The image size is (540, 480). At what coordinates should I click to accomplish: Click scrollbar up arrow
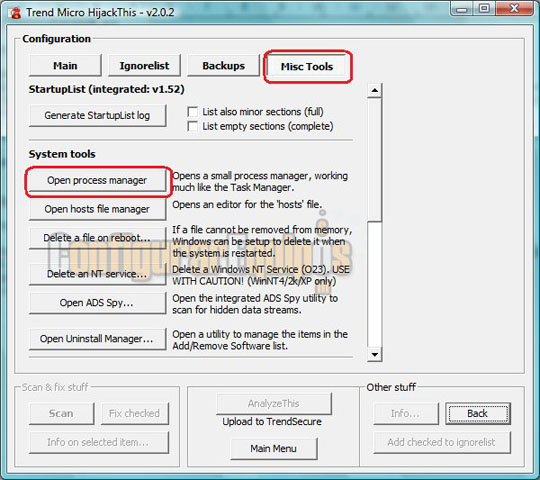374,91
